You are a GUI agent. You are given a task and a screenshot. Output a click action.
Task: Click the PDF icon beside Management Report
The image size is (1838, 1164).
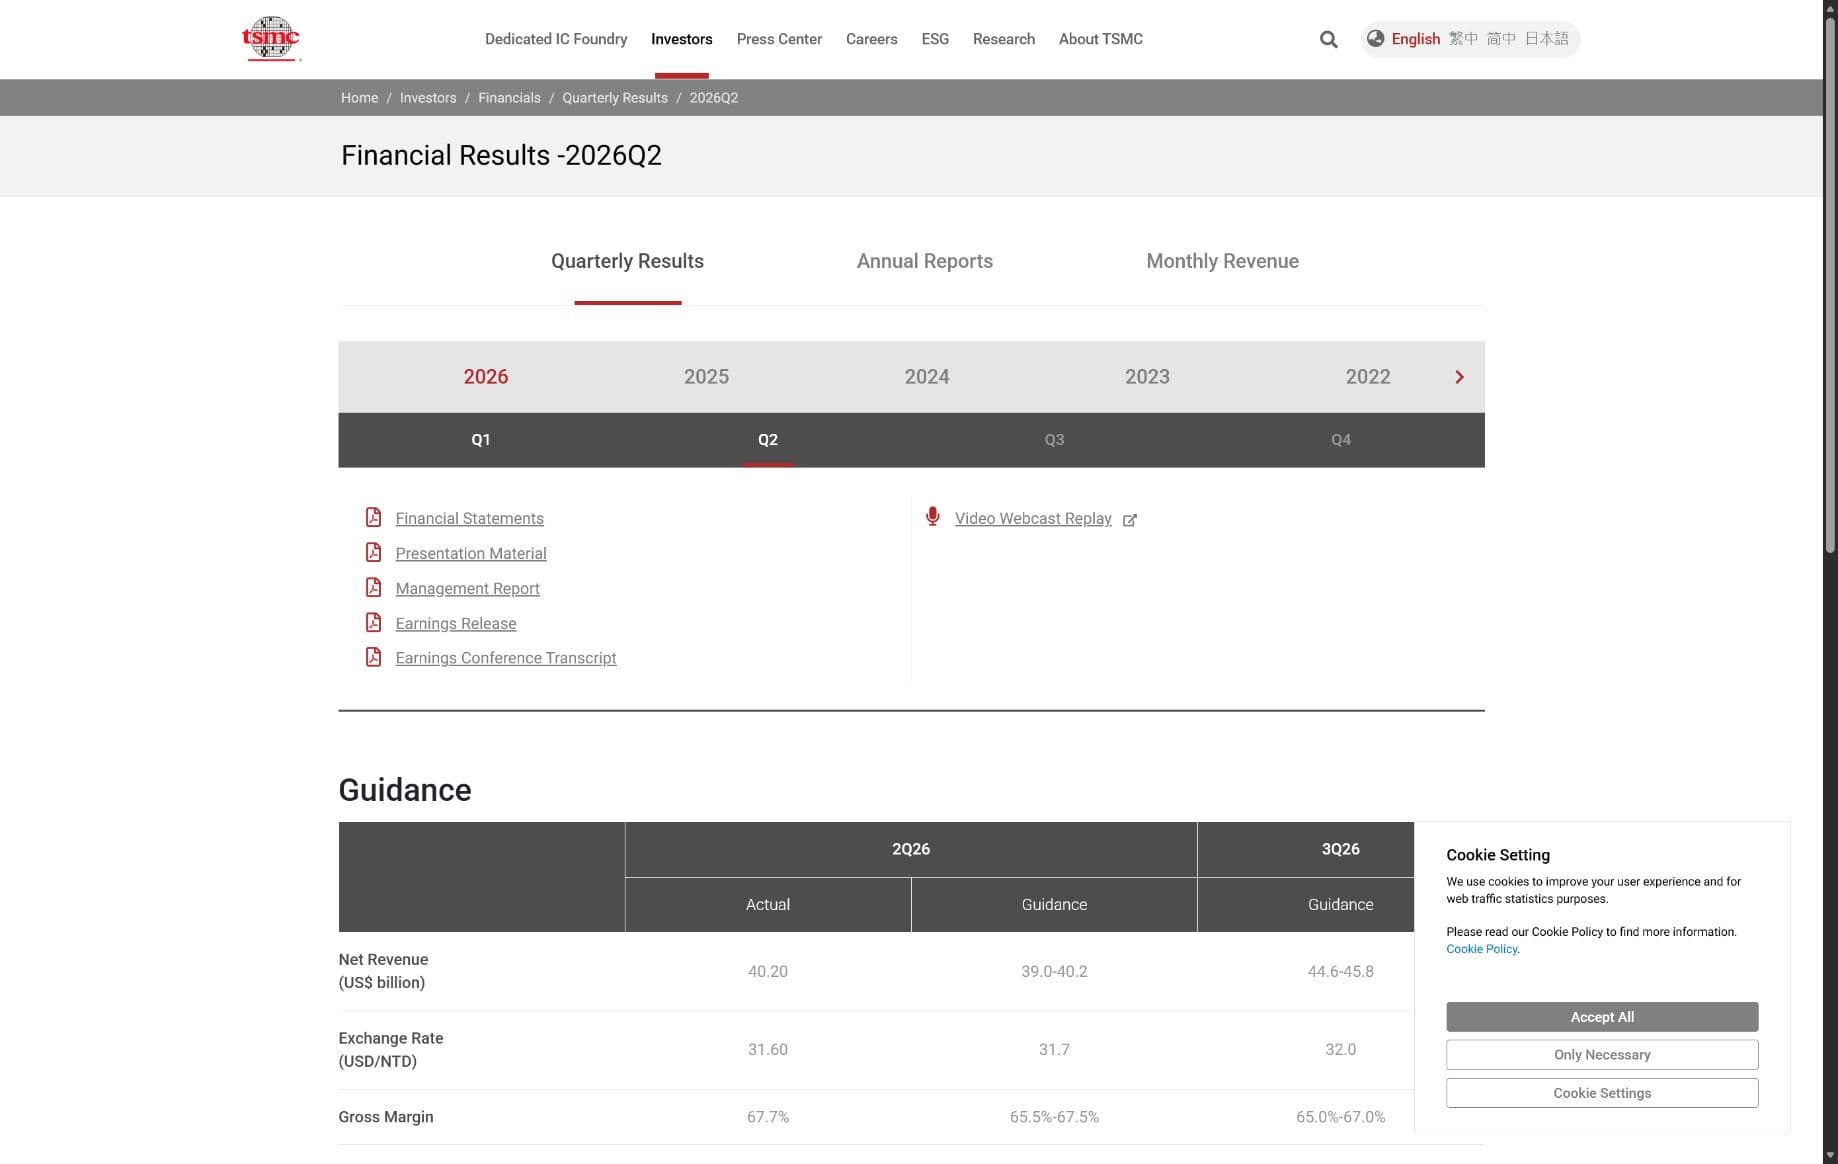tap(373, 587)
